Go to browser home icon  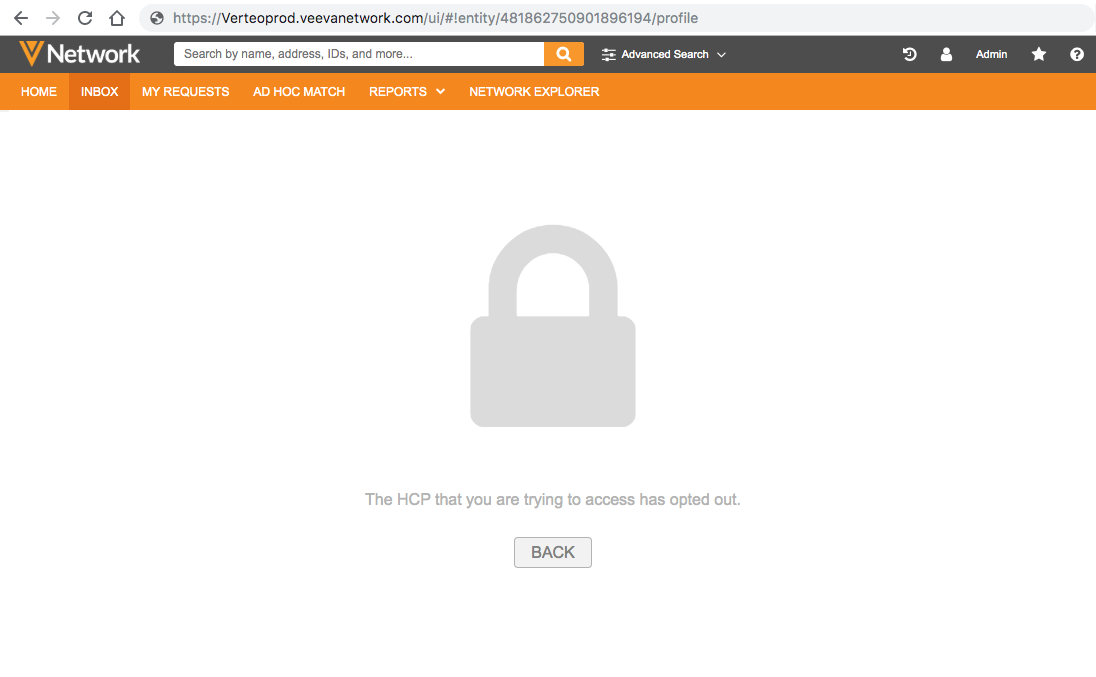pos(117,18)
